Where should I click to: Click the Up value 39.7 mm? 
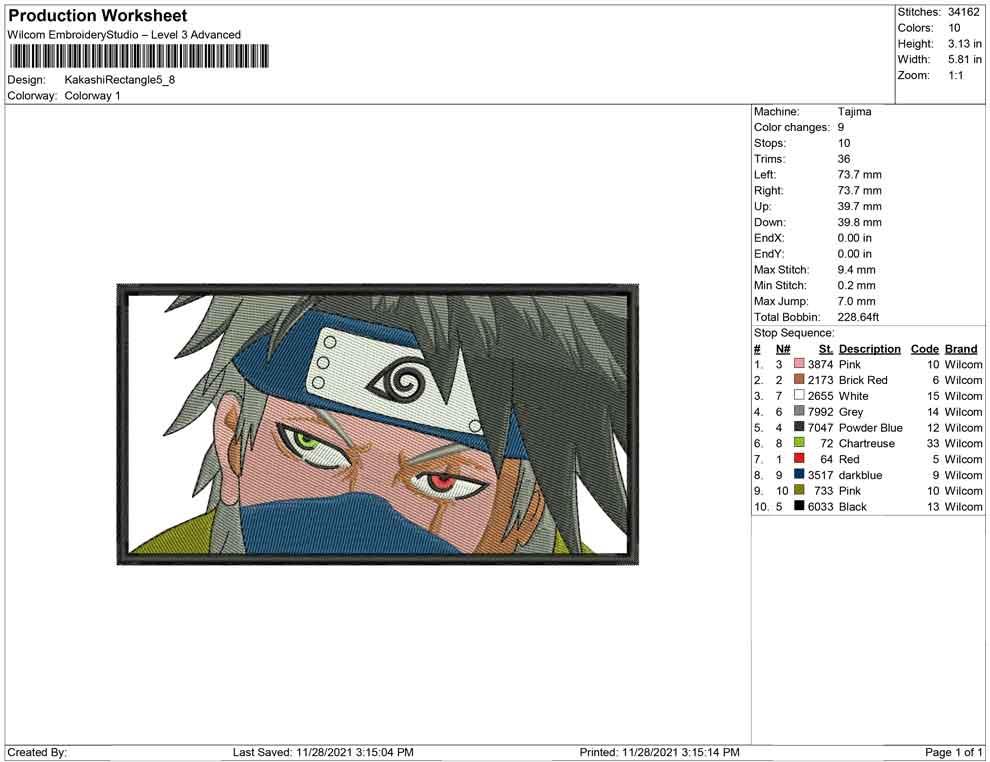tap(859, 206)
